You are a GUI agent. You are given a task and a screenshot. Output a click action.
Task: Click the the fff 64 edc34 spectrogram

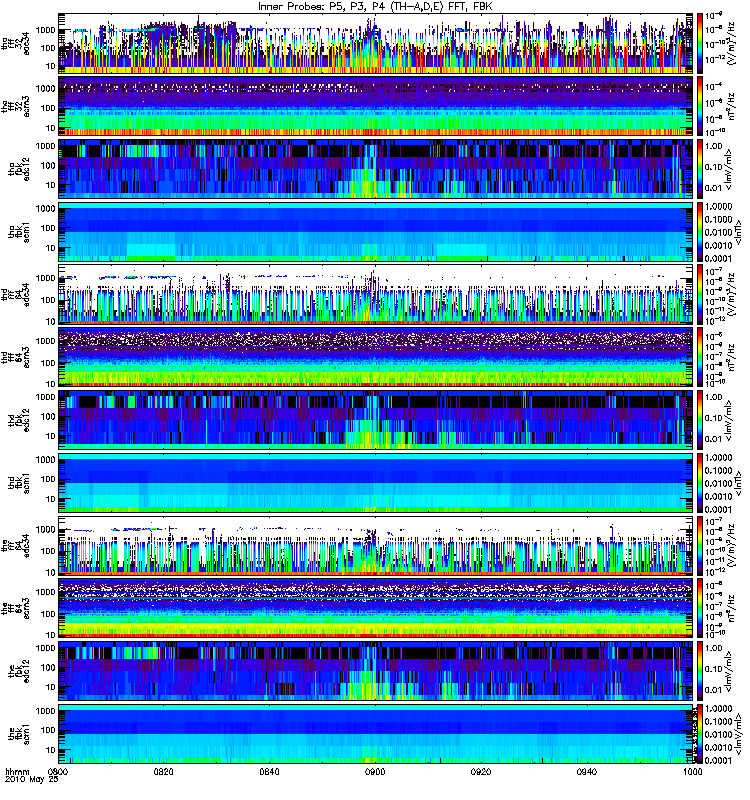click(375, 545)
